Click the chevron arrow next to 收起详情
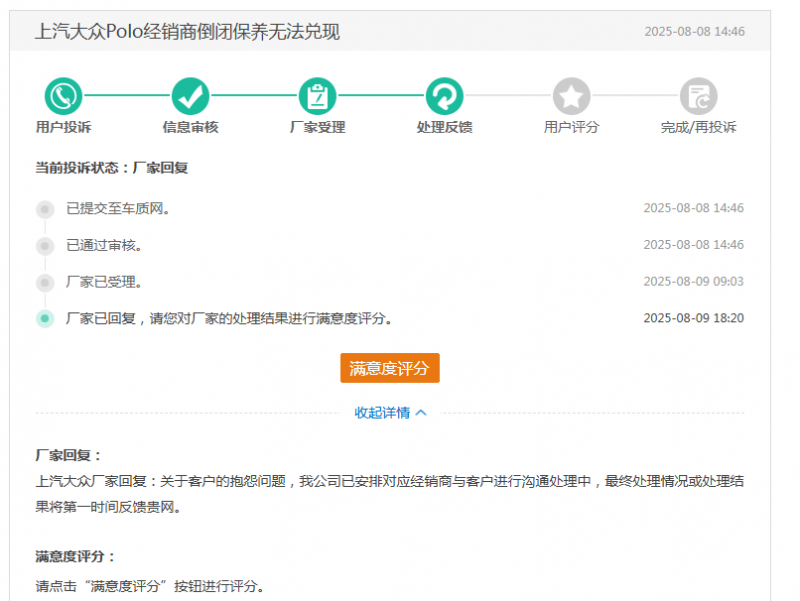800x601 pixels. 421,413
